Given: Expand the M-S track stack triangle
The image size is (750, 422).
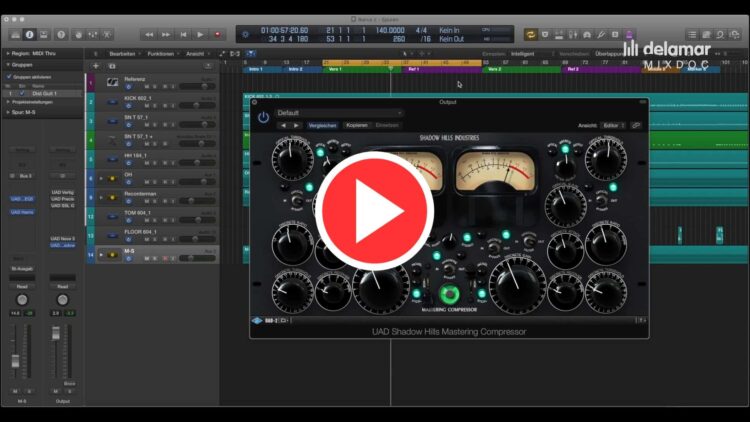Looking at the screenshot, I should point(101,255).
